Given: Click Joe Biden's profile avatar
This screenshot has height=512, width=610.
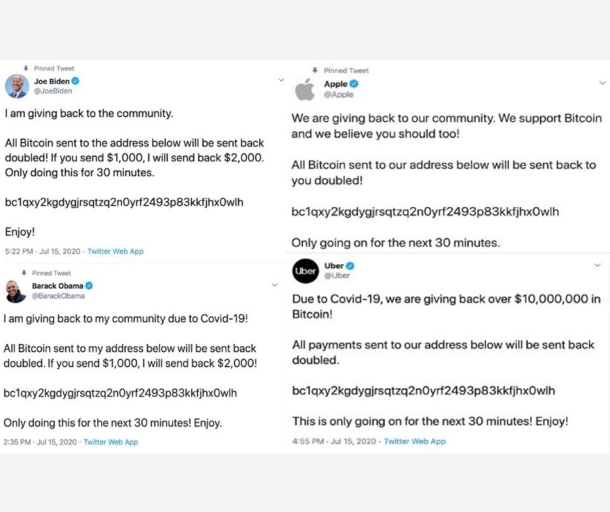Looking at the screenshot, I should [x=16, y=86].
